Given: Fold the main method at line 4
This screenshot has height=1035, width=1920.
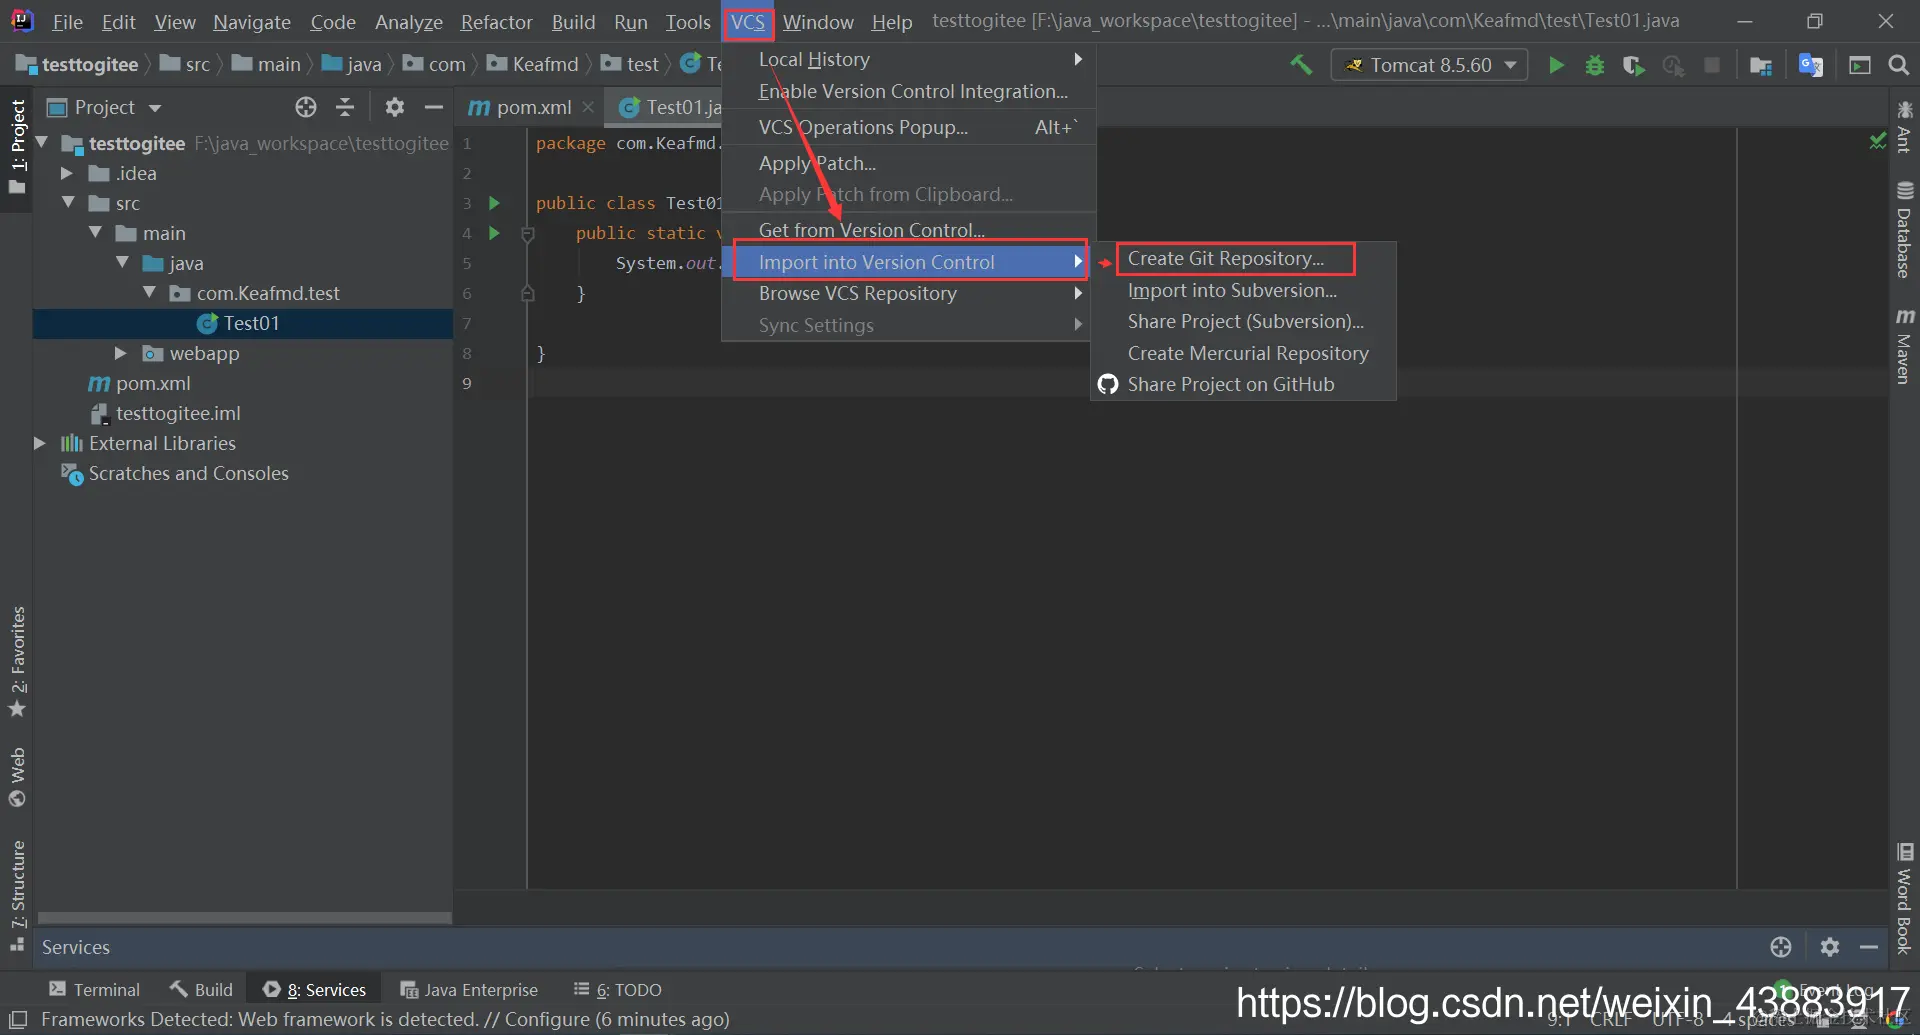Looking at the screenshot, I should (528, 233).
